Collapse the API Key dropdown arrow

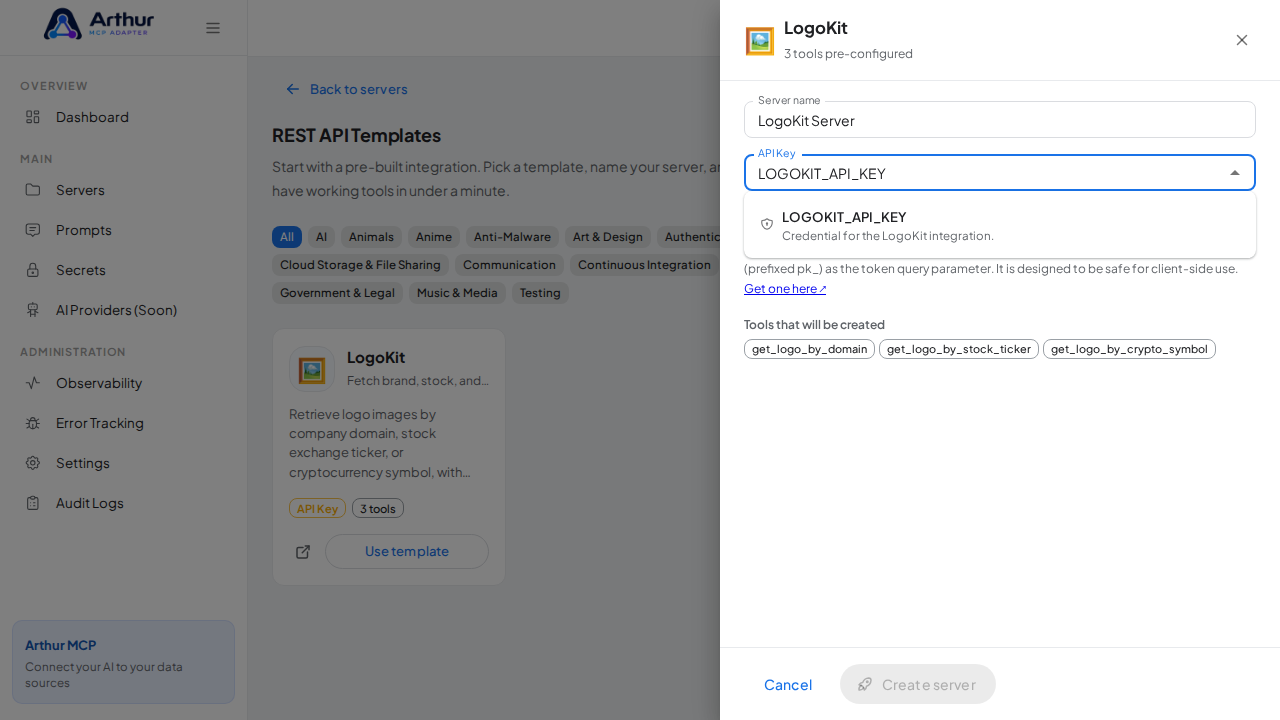coord(1235,173)
